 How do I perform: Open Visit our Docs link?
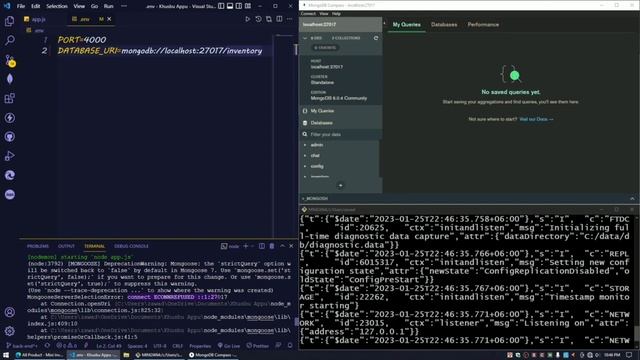536,119
